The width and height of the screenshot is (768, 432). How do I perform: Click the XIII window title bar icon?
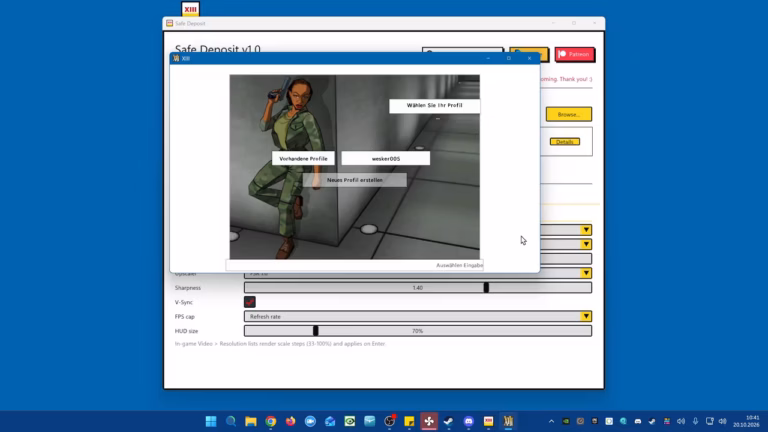[176, 58]
